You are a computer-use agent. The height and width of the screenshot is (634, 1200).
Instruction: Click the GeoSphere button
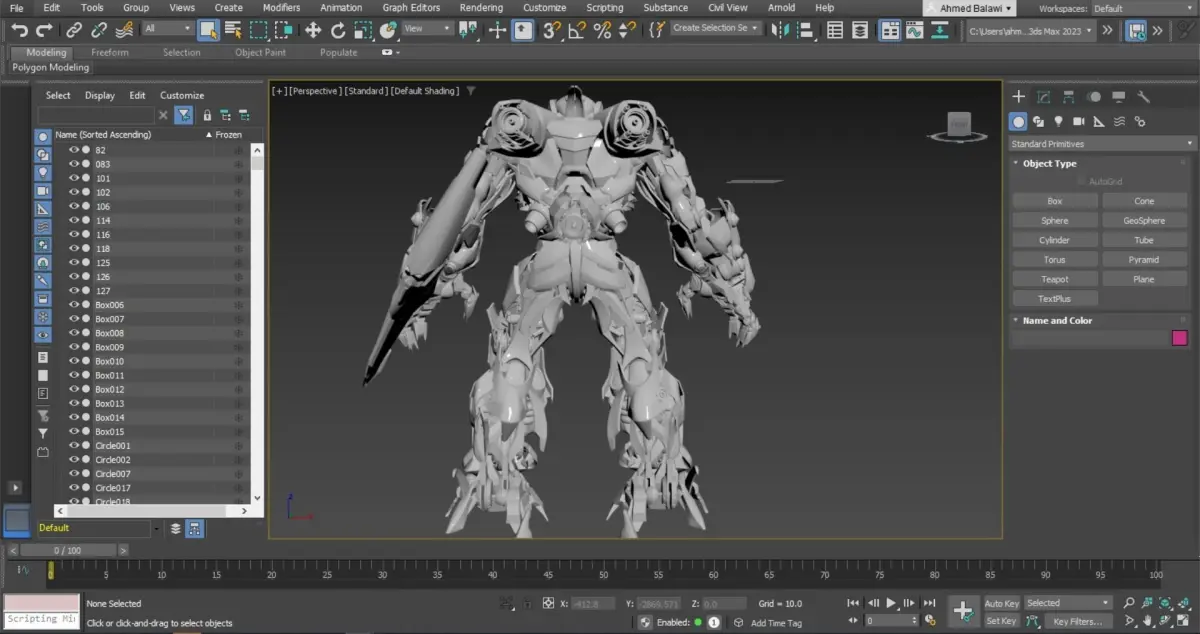click(1143, 221)
